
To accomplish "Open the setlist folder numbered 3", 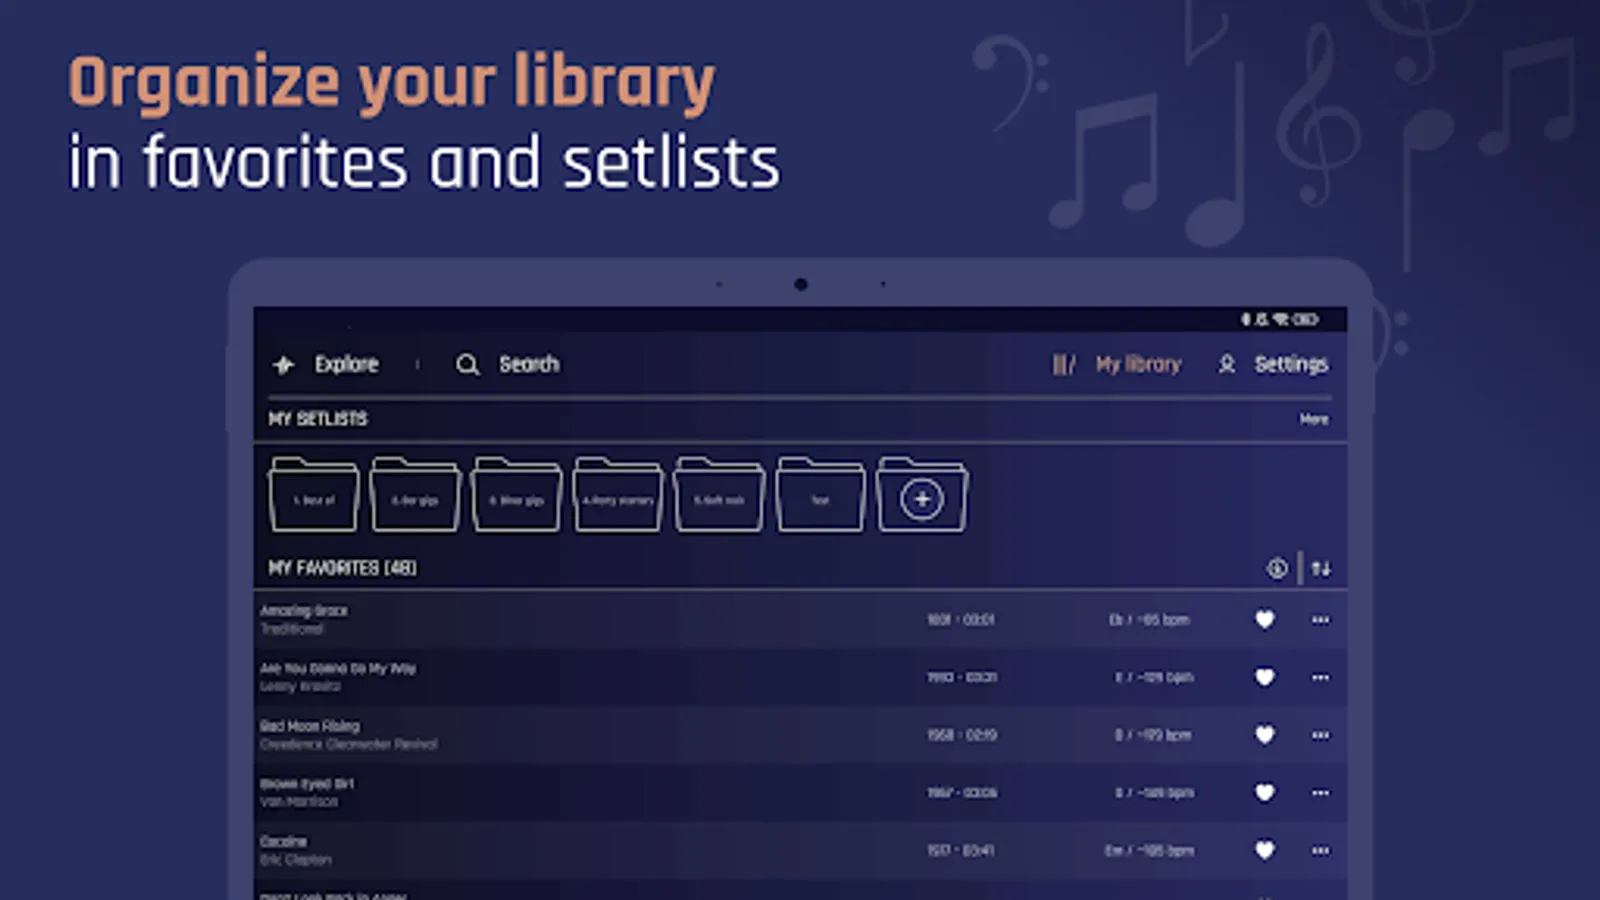I will click(516, 495).
